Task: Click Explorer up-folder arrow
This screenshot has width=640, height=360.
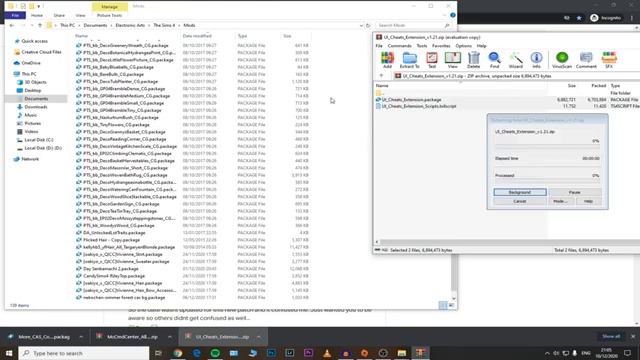Action: [40, 25]
